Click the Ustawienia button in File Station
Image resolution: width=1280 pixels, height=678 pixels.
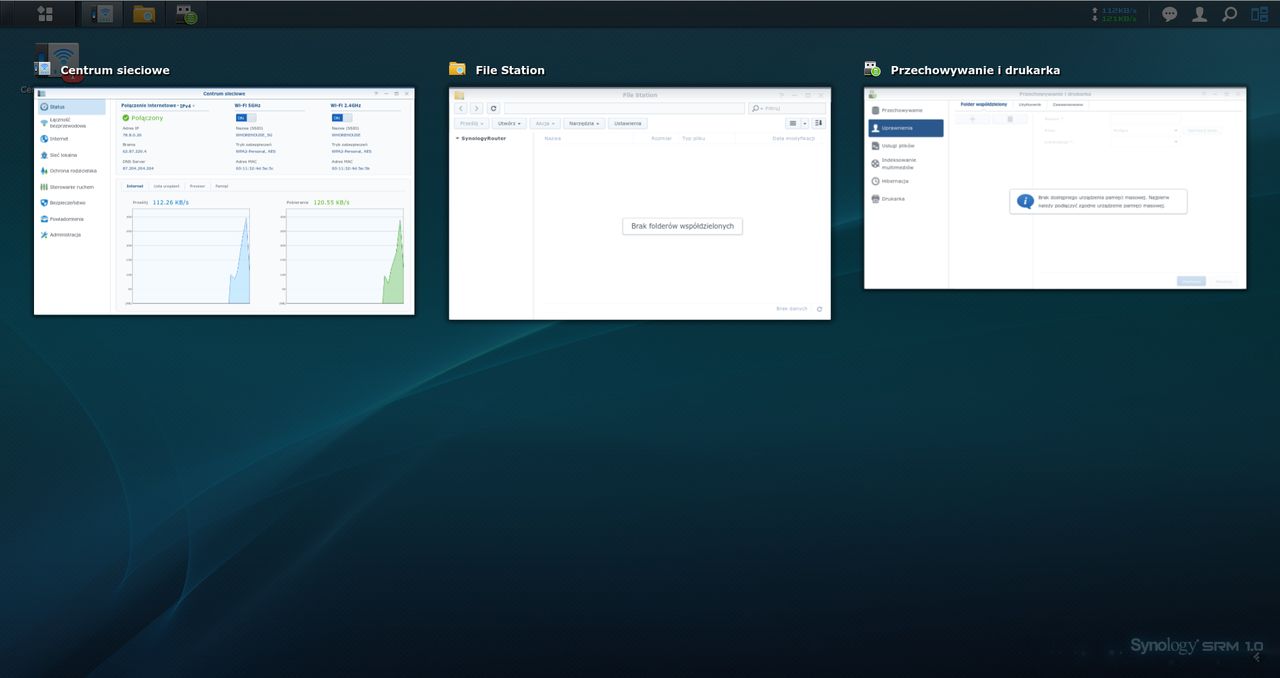(x=628, y=123)
